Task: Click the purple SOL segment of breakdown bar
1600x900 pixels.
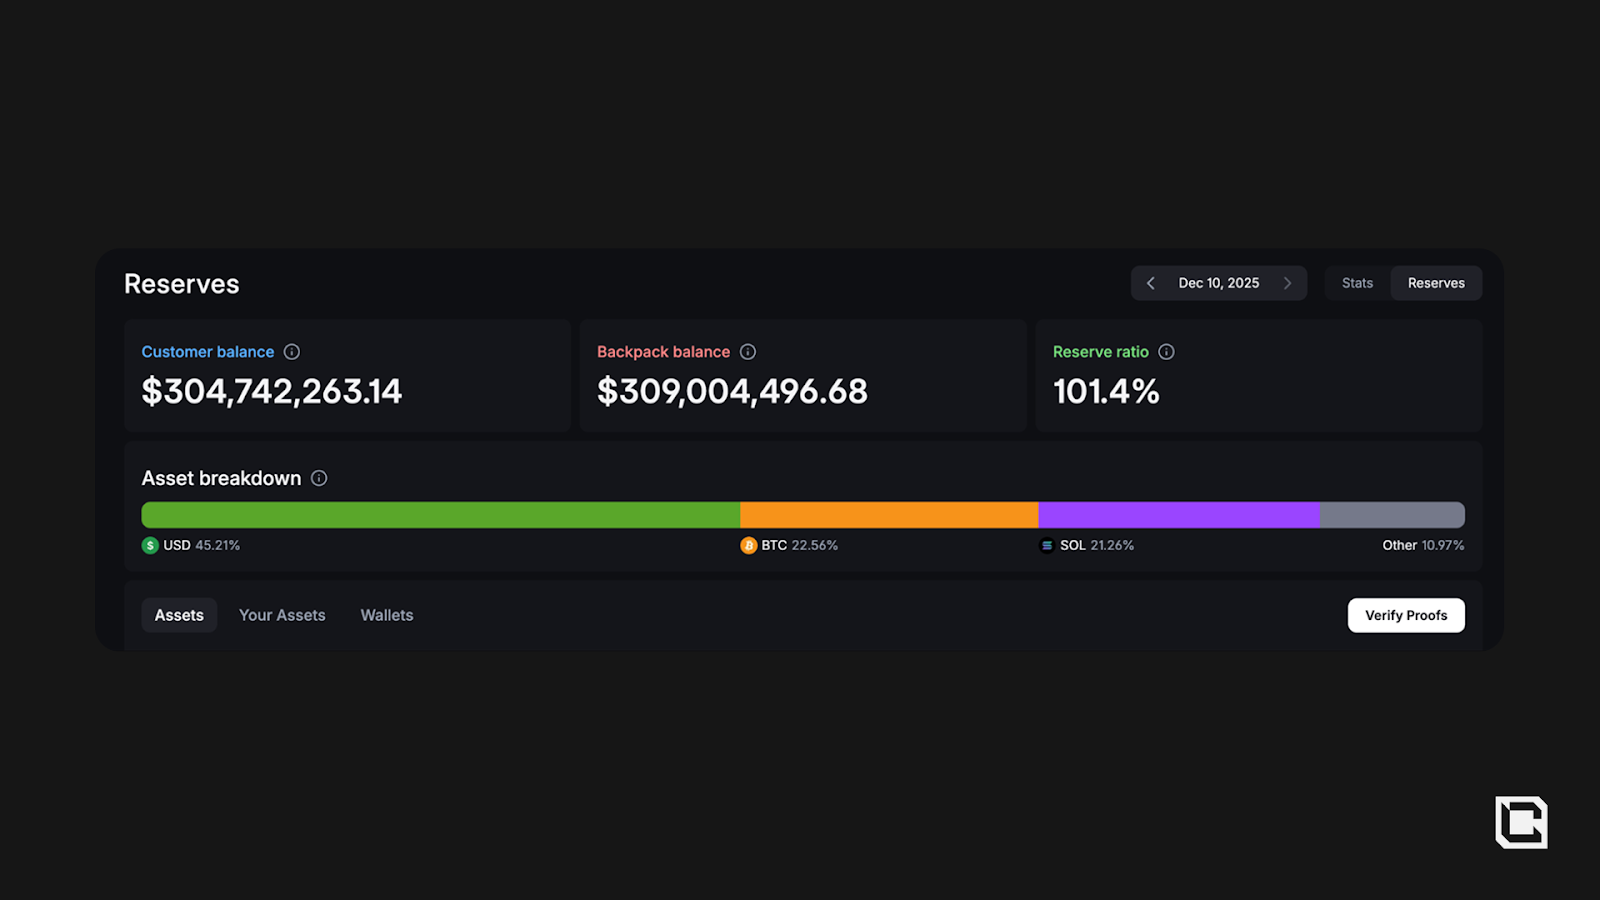Action: tap(1178, 515)
